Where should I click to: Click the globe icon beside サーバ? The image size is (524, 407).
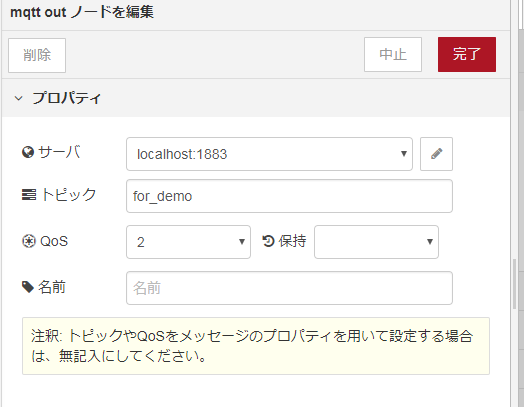coord(28,152)
